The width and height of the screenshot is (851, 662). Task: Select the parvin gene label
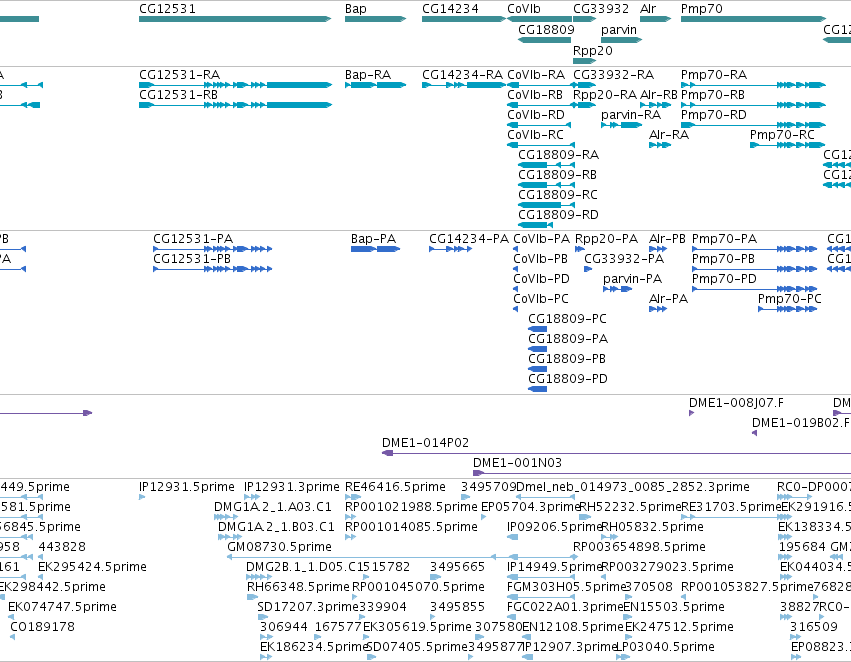[x=619, y=29]
